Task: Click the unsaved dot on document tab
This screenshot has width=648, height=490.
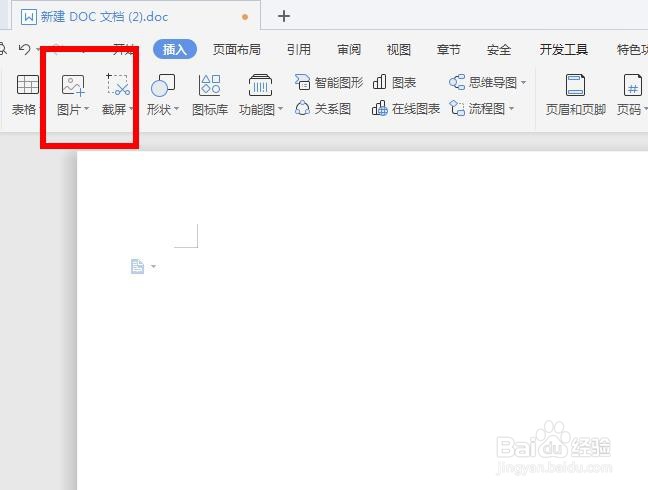Action: [245, 17]
